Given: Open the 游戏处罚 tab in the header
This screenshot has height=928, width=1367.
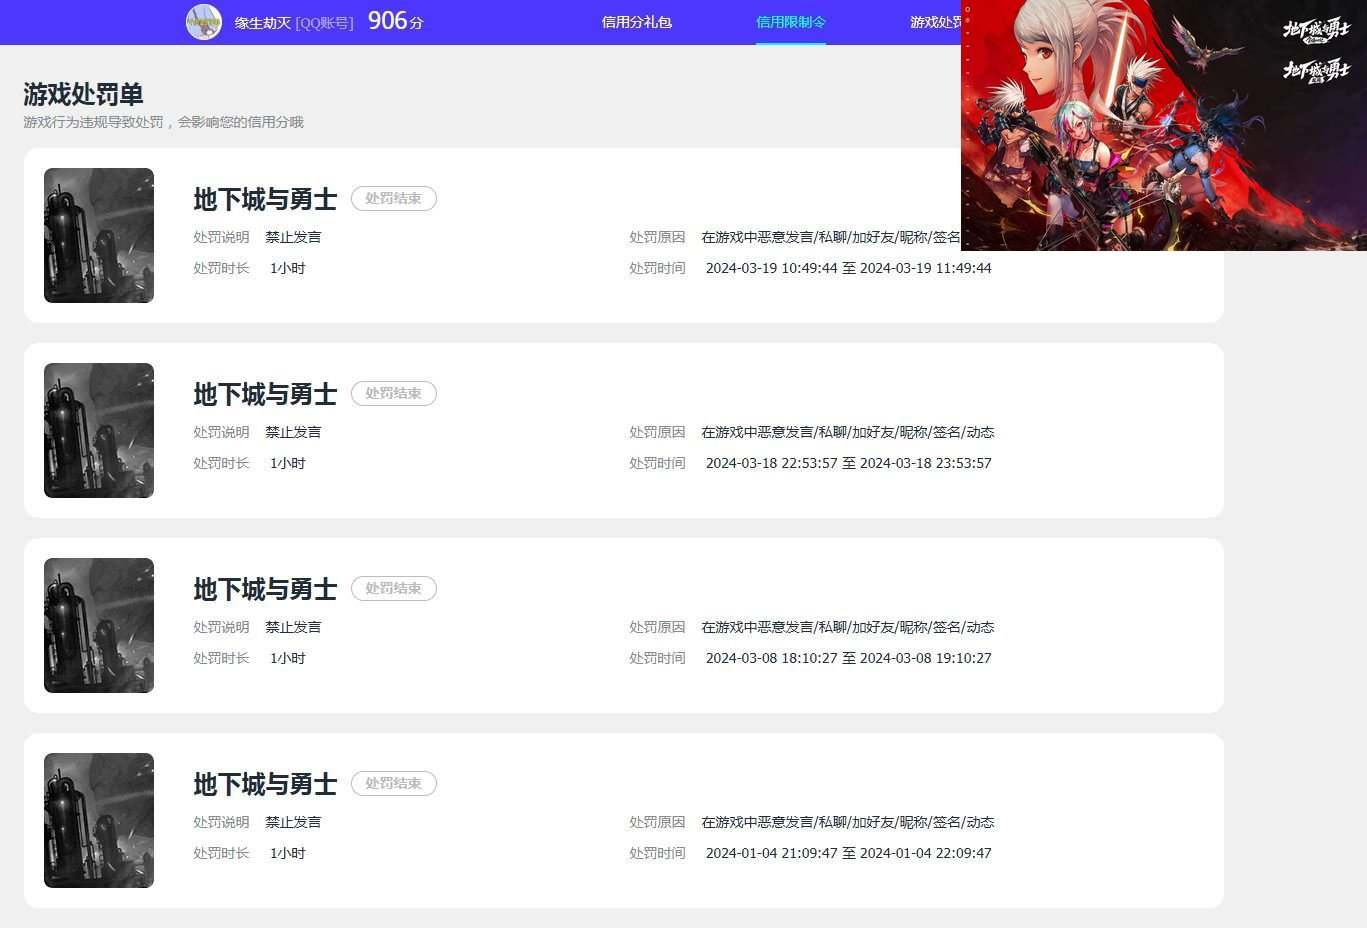Looking at the screenshot, I should click(935, 22).
